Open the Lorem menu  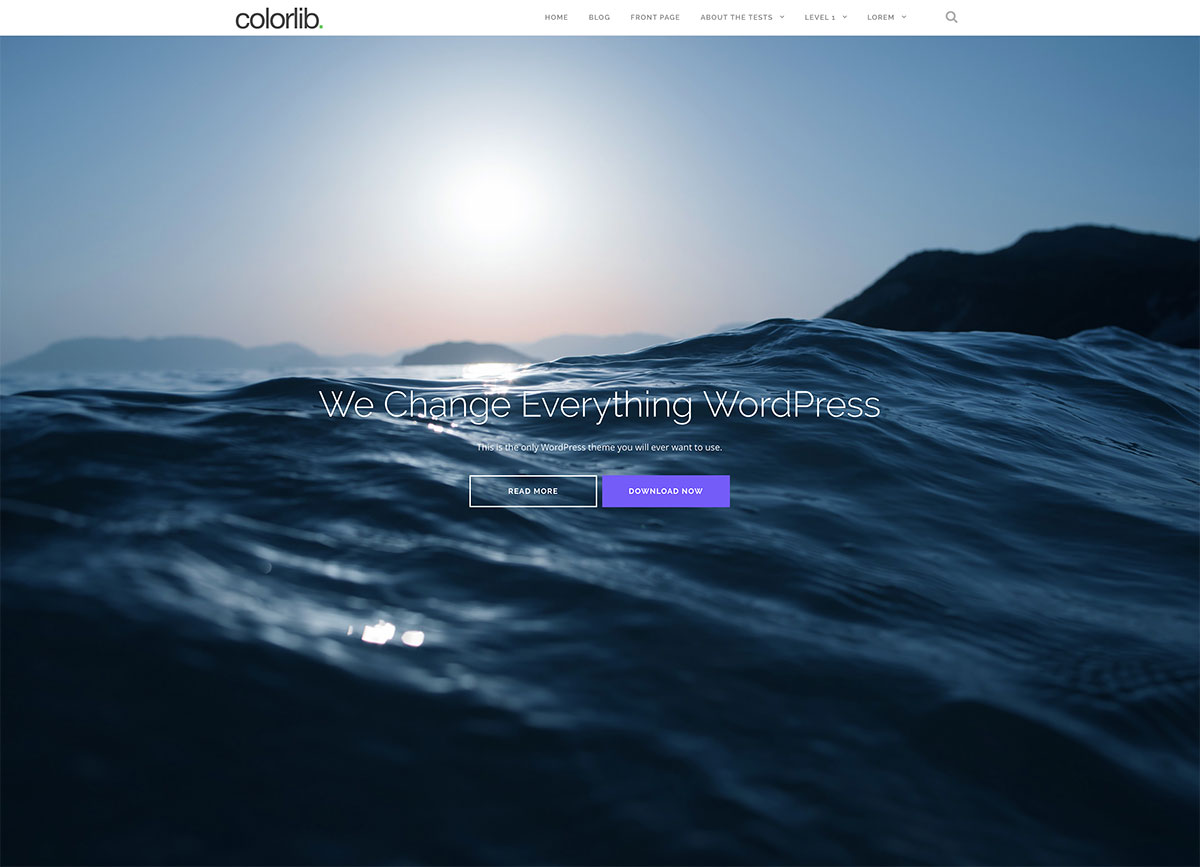coord(880,17)
